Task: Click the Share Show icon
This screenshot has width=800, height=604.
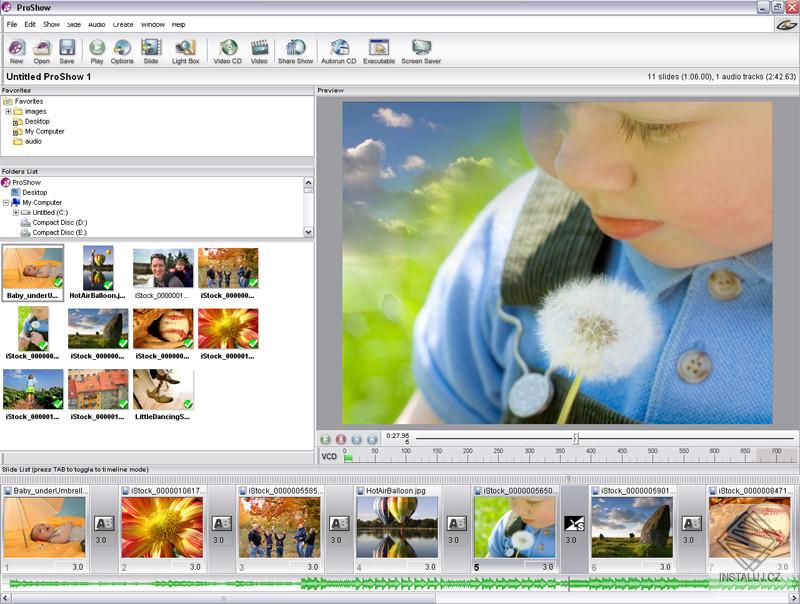Action: coord(295,52)
